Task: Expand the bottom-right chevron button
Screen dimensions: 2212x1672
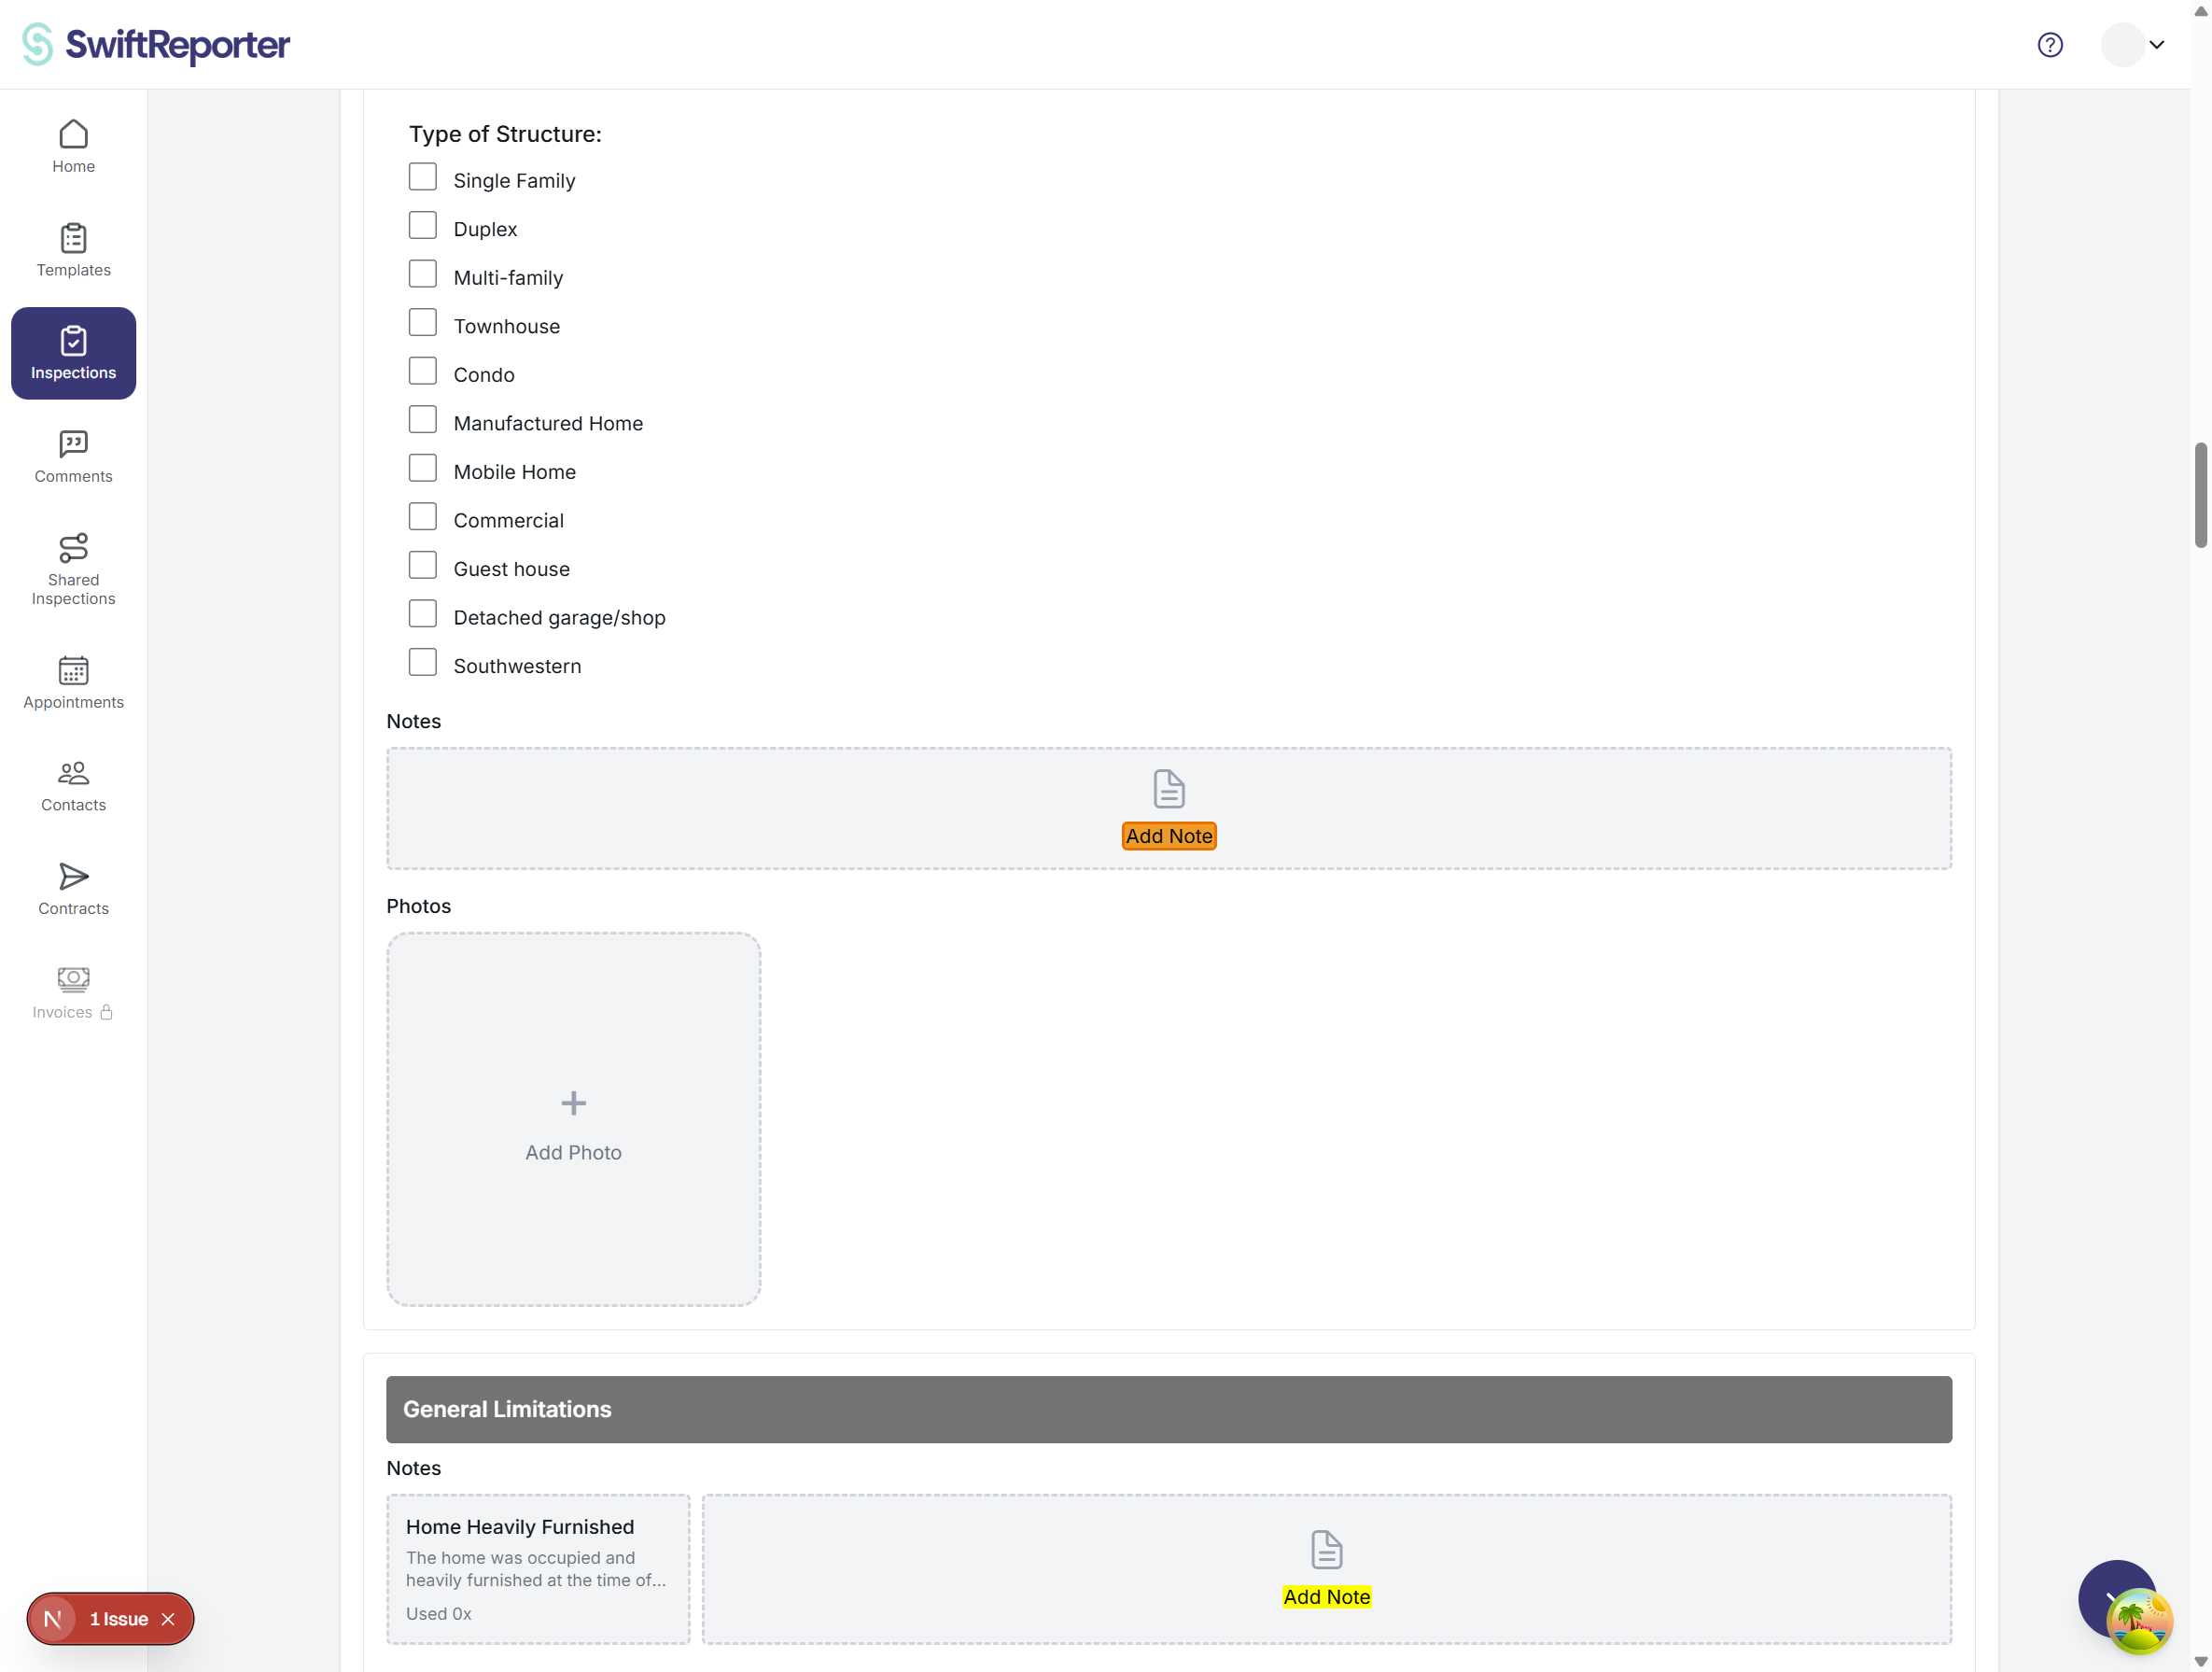Action: (x=2117, y=1600)
